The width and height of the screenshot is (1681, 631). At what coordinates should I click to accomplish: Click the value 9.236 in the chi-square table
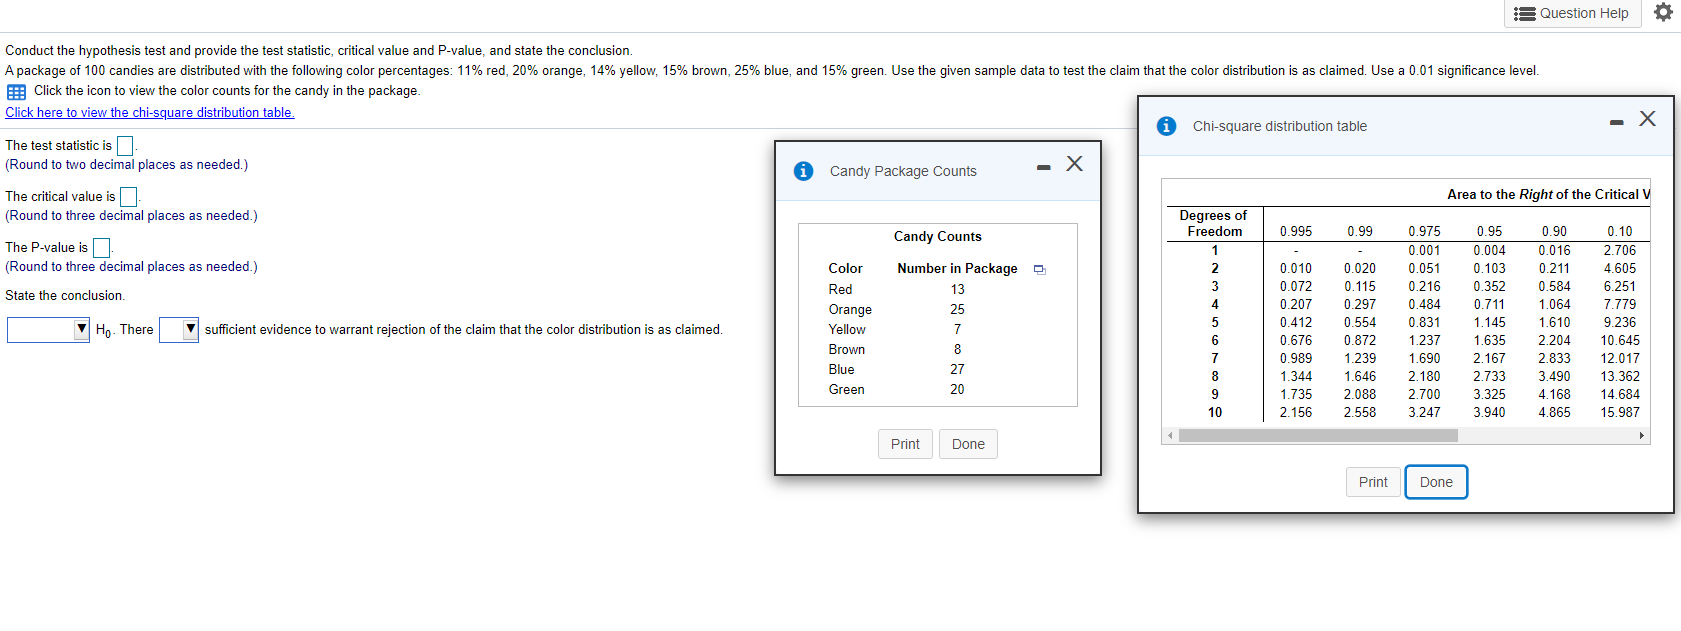(x=1620, y=322)
